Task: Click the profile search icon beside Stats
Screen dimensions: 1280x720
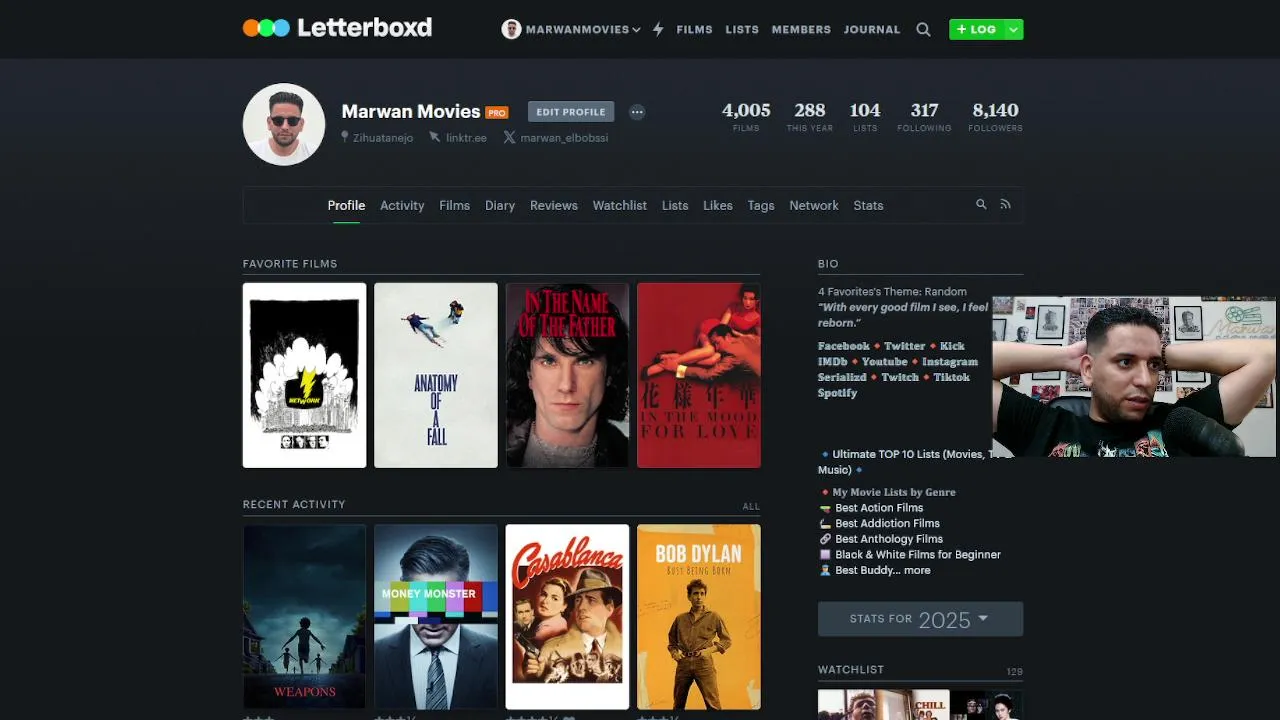Action: [981, 204]
